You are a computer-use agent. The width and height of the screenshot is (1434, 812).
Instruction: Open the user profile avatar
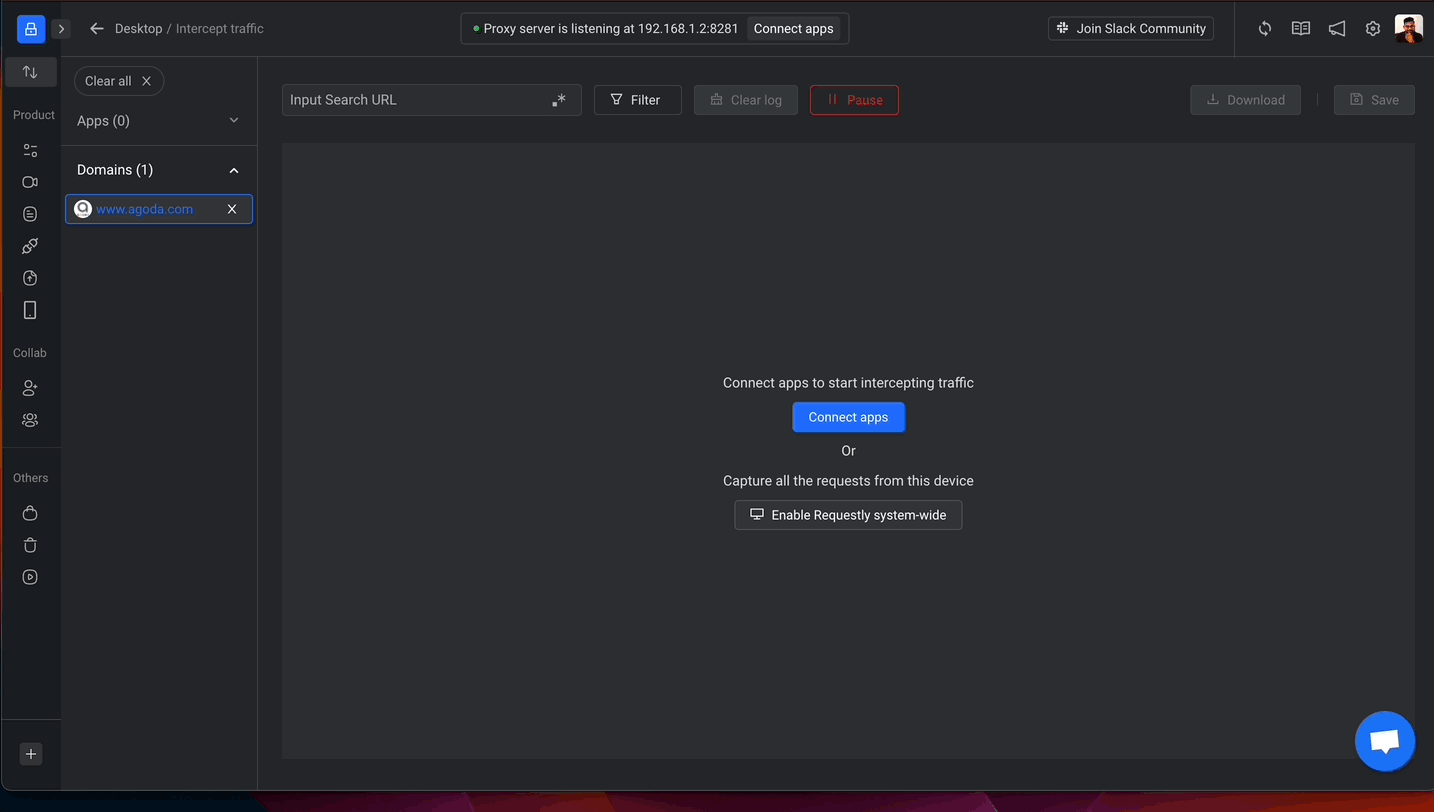tap(1409, 29)
